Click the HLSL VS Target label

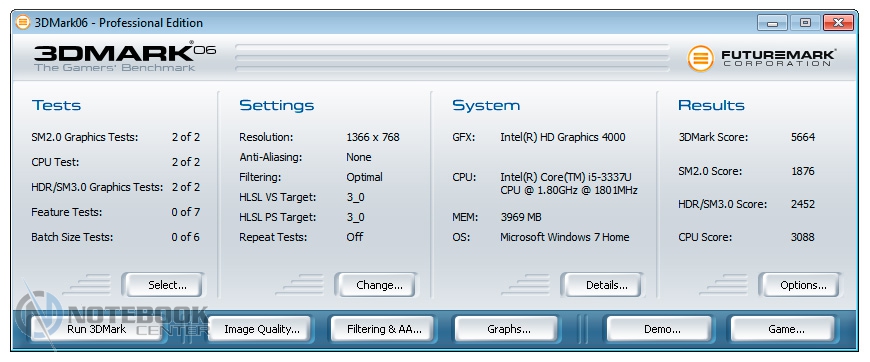click(x=277, y=197)
